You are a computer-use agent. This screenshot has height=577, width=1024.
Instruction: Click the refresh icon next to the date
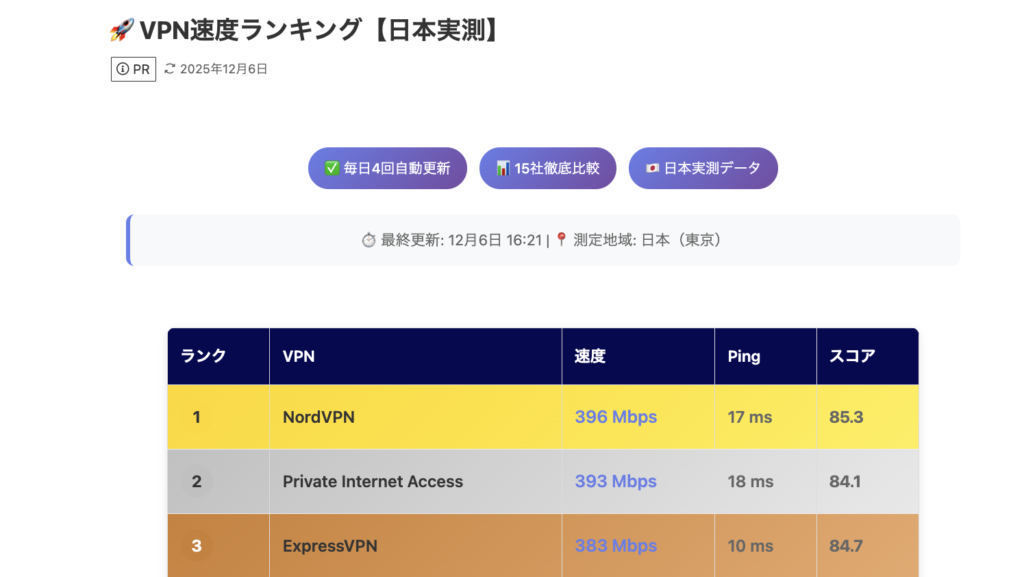(x=170, y=69)
